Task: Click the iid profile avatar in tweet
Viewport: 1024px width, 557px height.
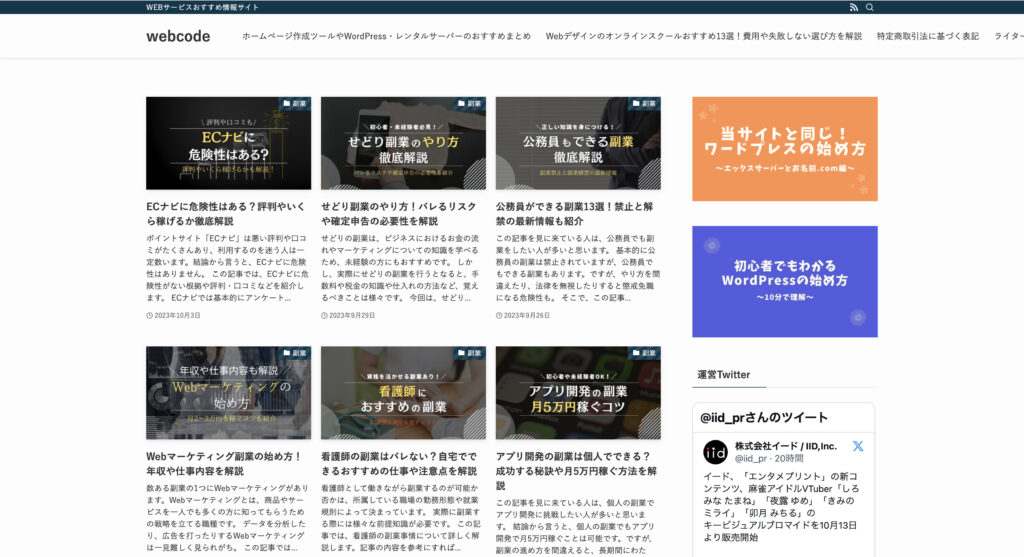Action: 715,451
